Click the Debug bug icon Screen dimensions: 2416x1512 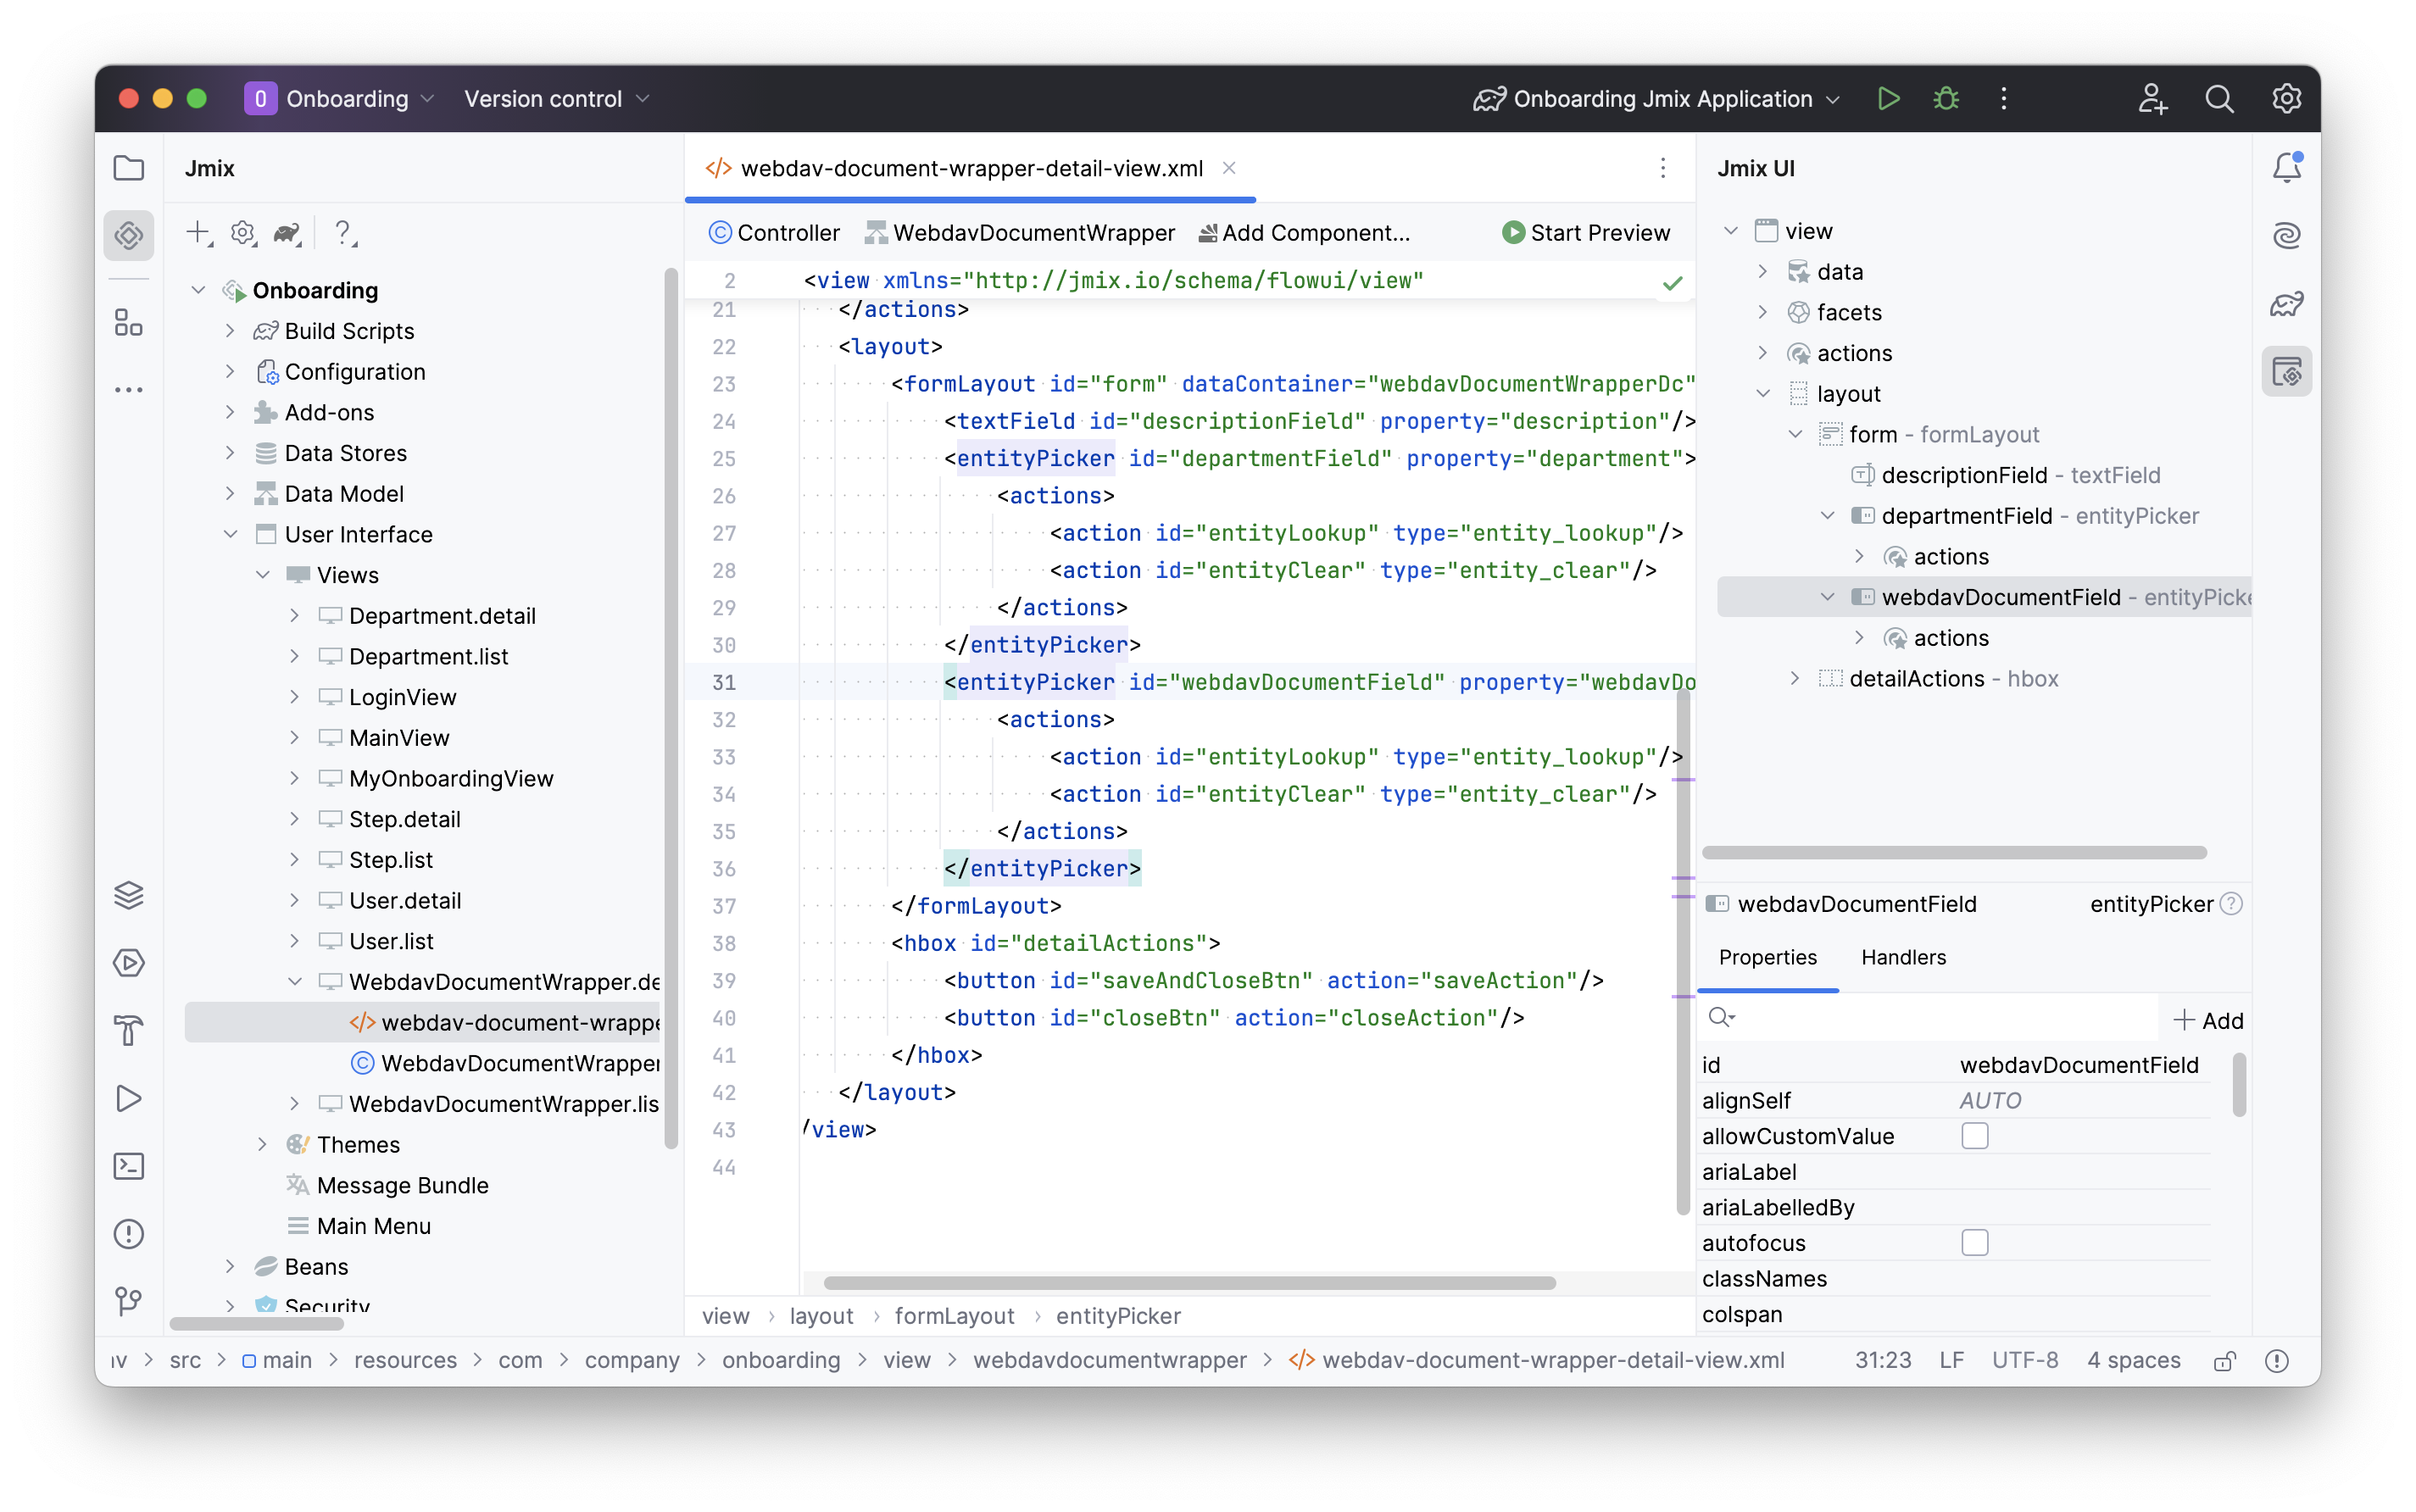coord(1946,98)
